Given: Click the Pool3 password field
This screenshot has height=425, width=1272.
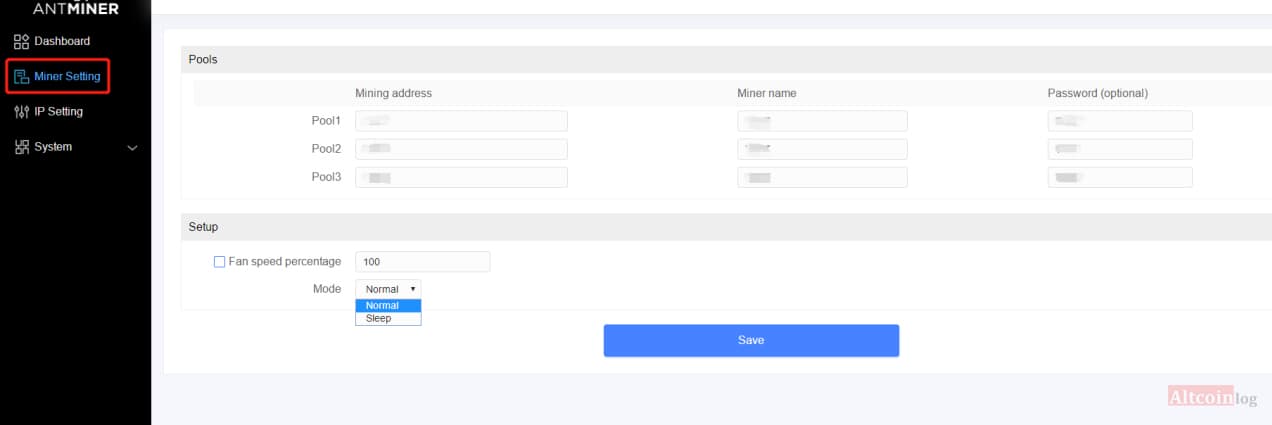Looking at the screenshot, I should point(1120,177).
